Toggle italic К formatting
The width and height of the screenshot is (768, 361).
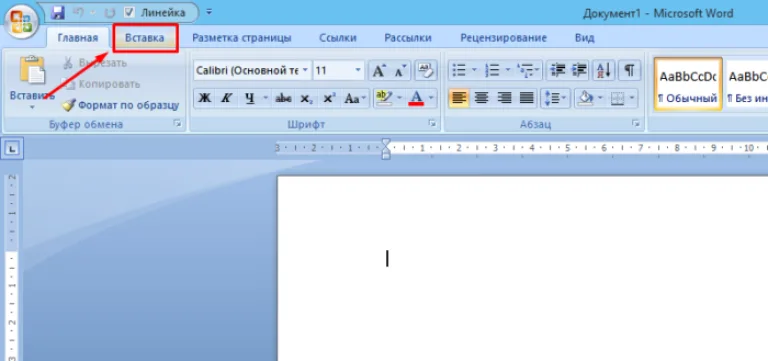tap(226, 98)
